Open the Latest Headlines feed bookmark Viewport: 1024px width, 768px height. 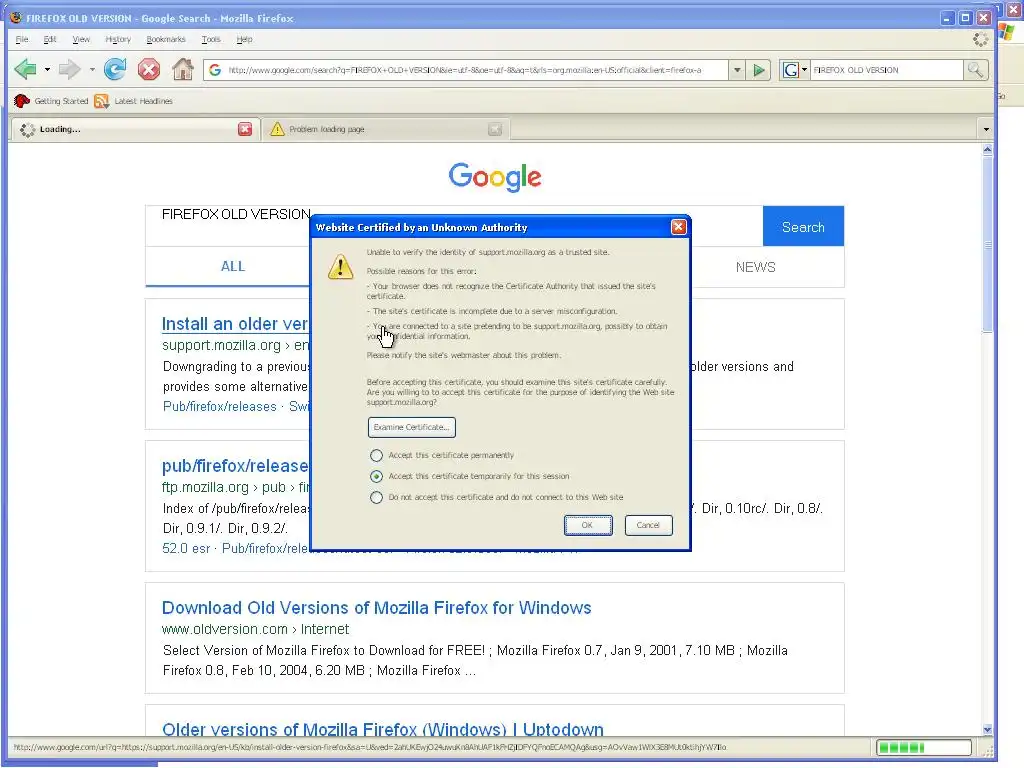(x=134, y=101)
